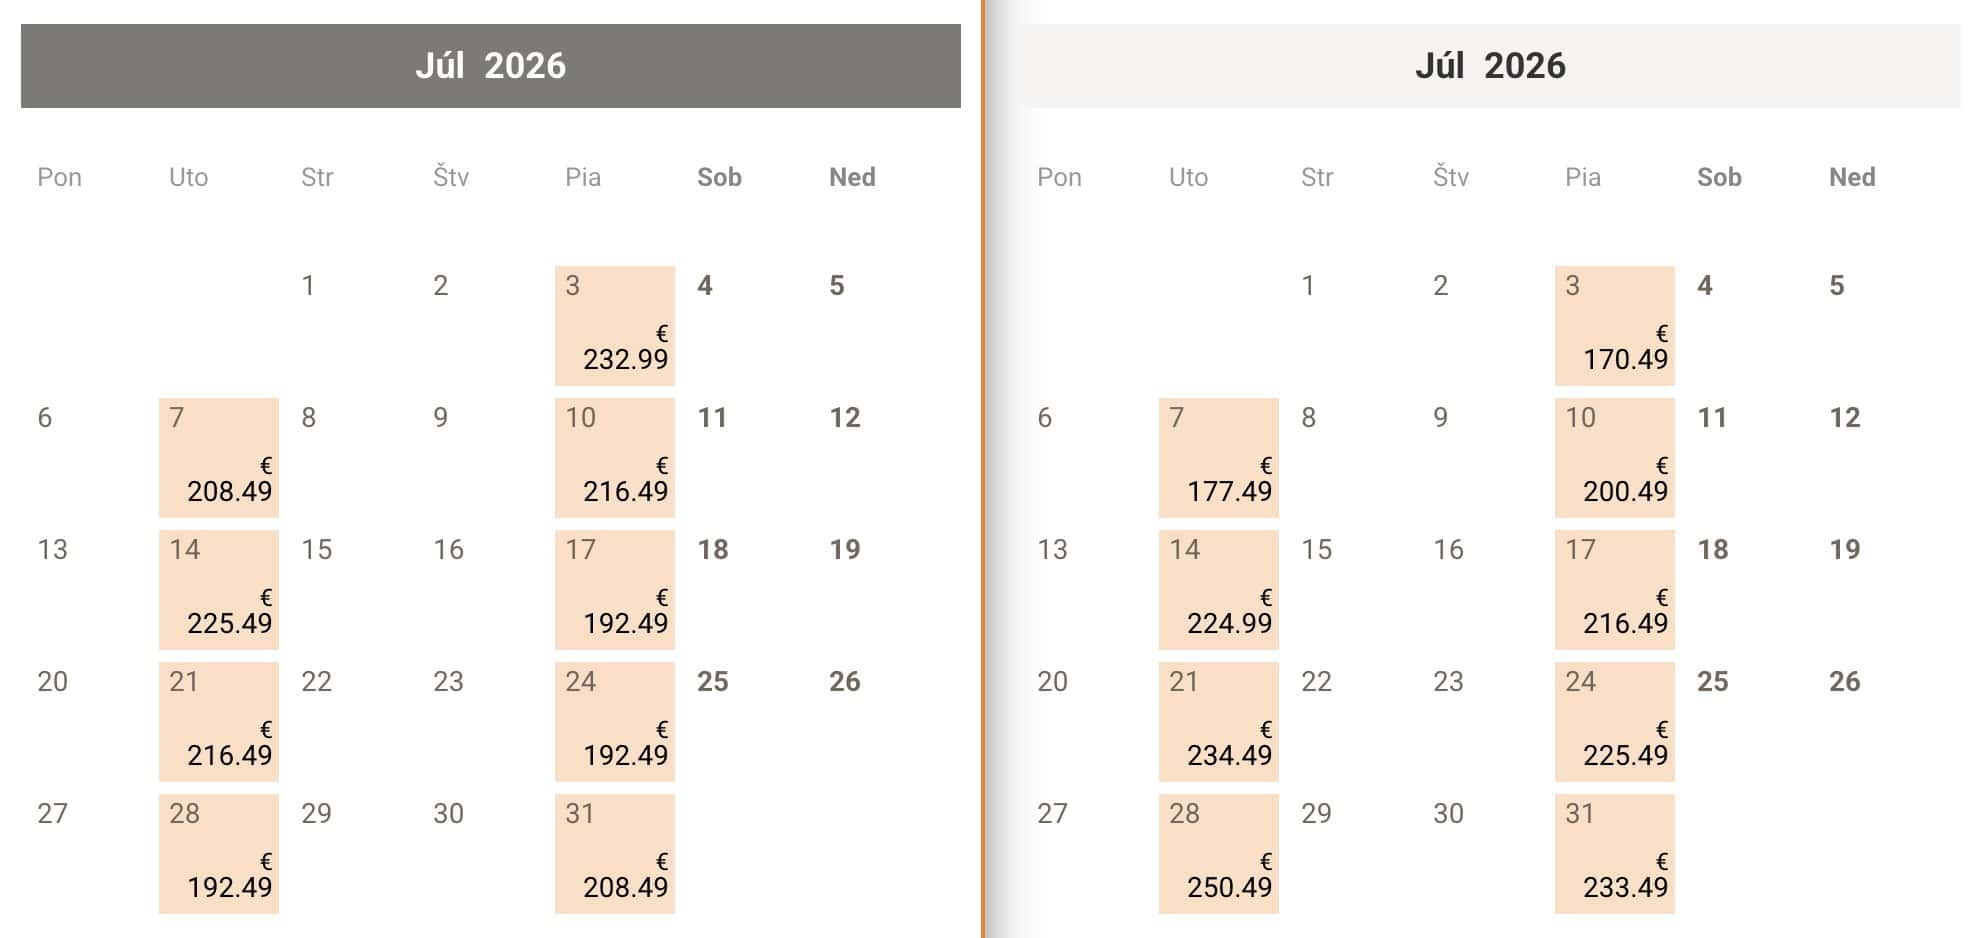
Task: Pick July 10 at €200.49
Action: (1614, 458)
